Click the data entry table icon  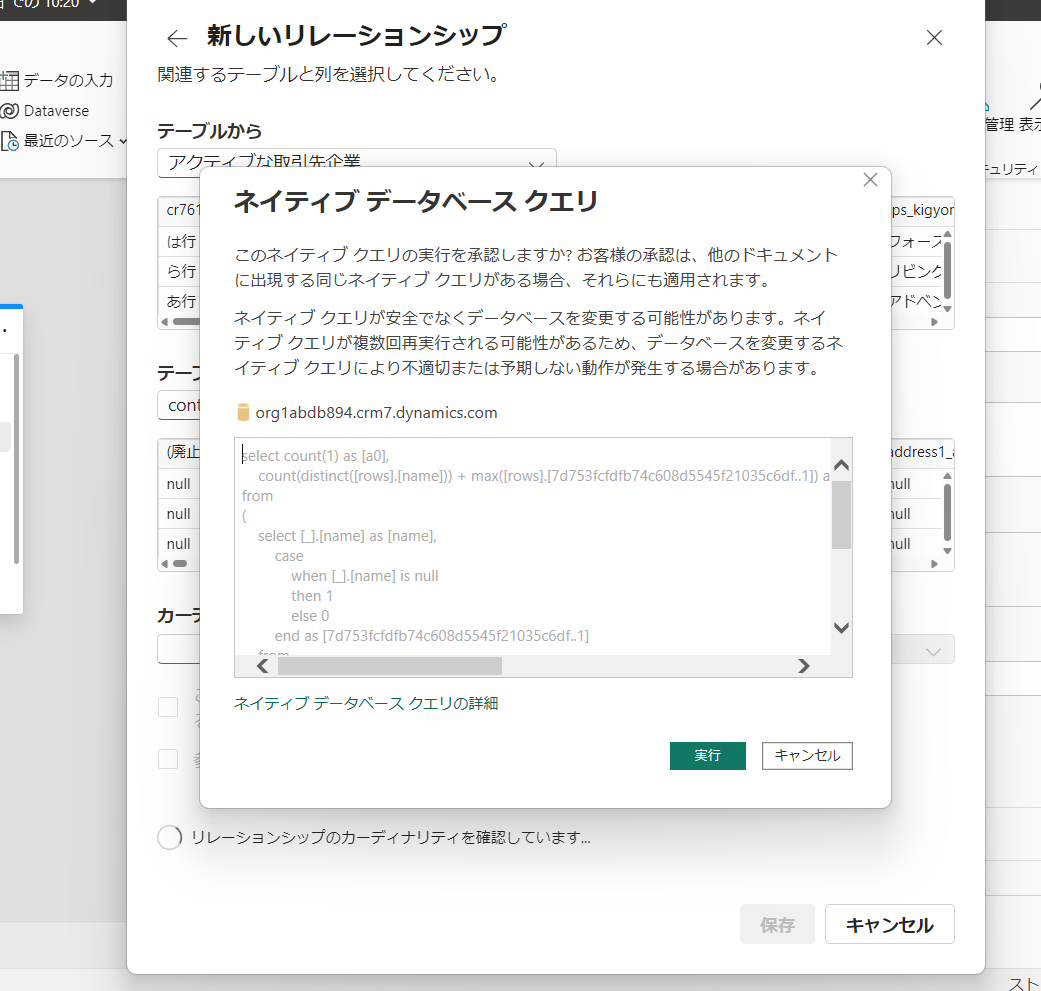(x=9, y=81)
